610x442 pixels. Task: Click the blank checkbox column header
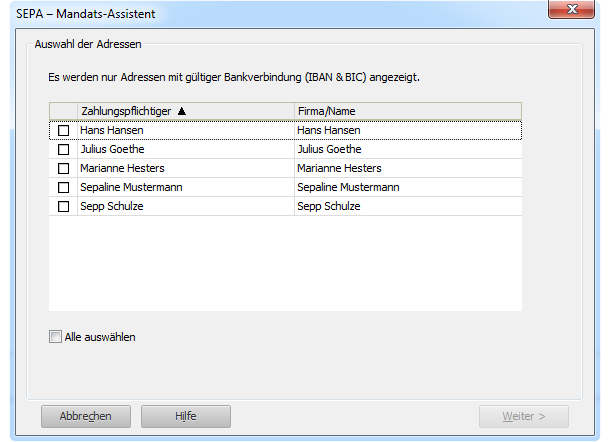click(63, 112)
